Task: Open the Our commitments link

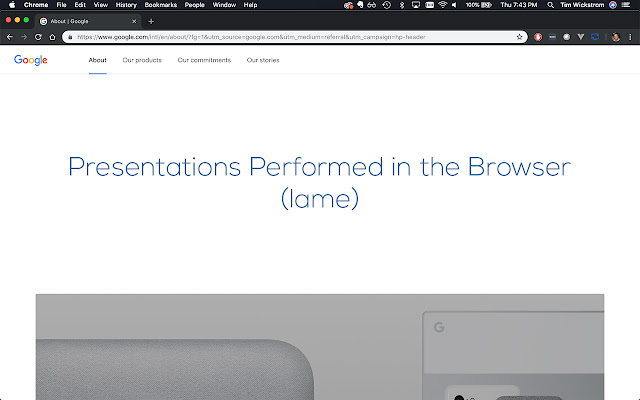Action: [204, 60]
